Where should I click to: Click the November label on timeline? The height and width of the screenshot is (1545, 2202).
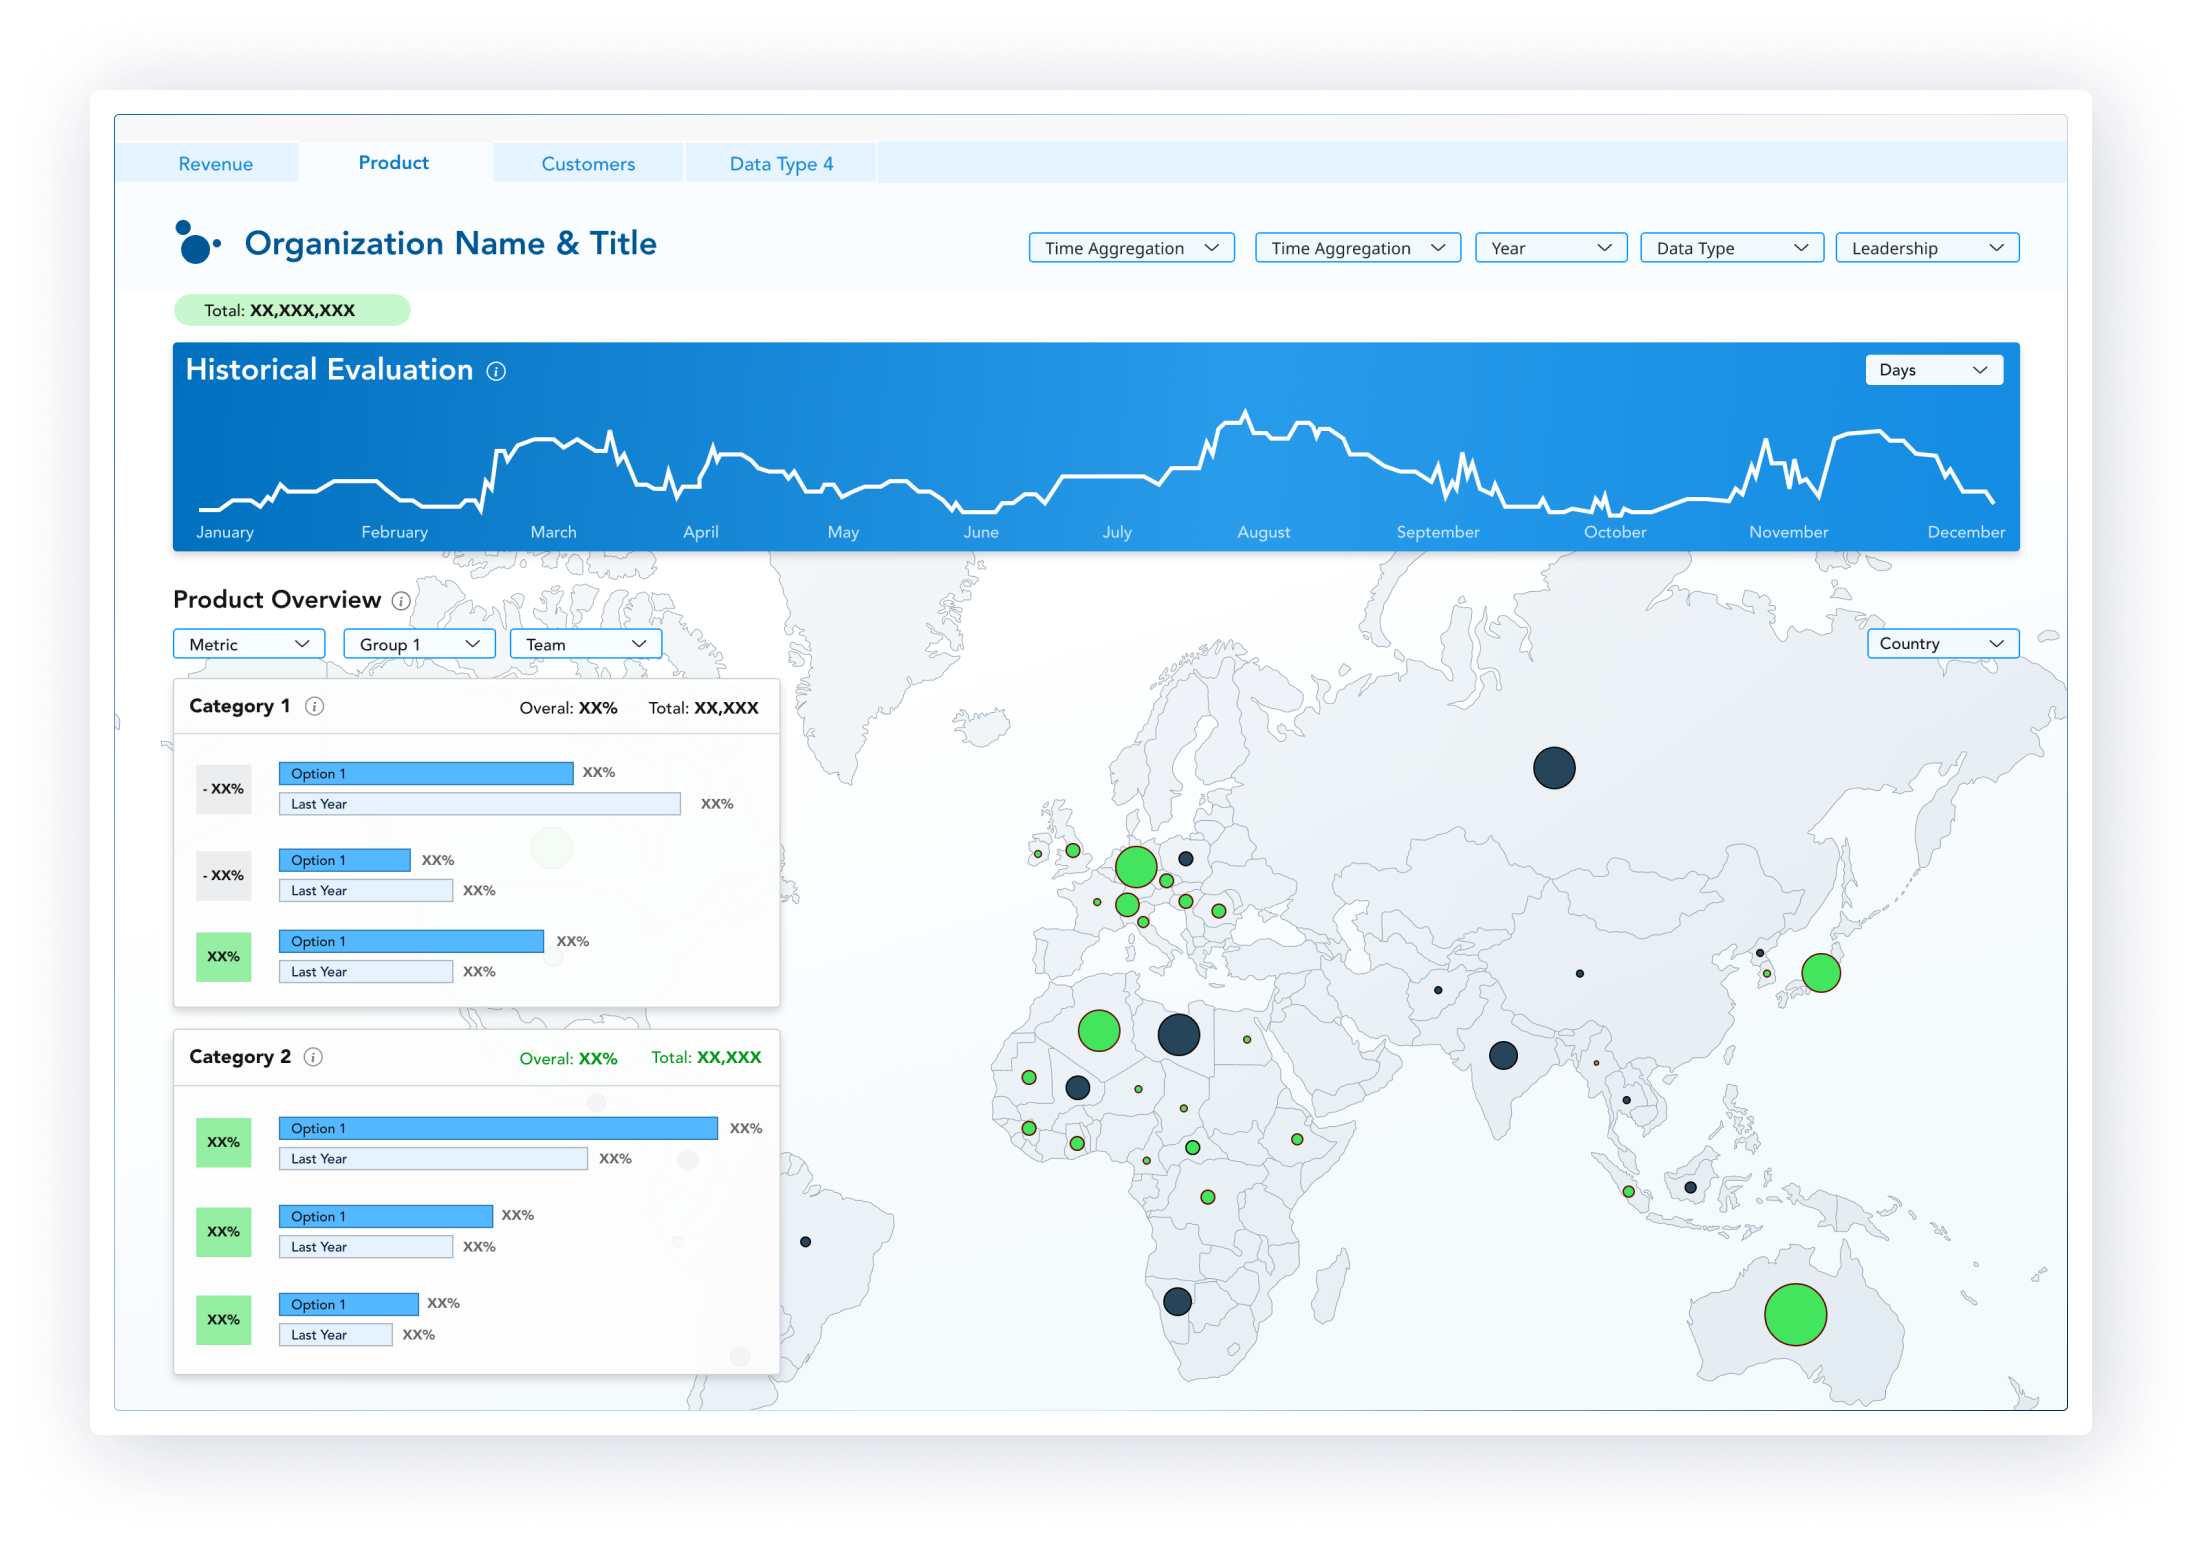1788,533
